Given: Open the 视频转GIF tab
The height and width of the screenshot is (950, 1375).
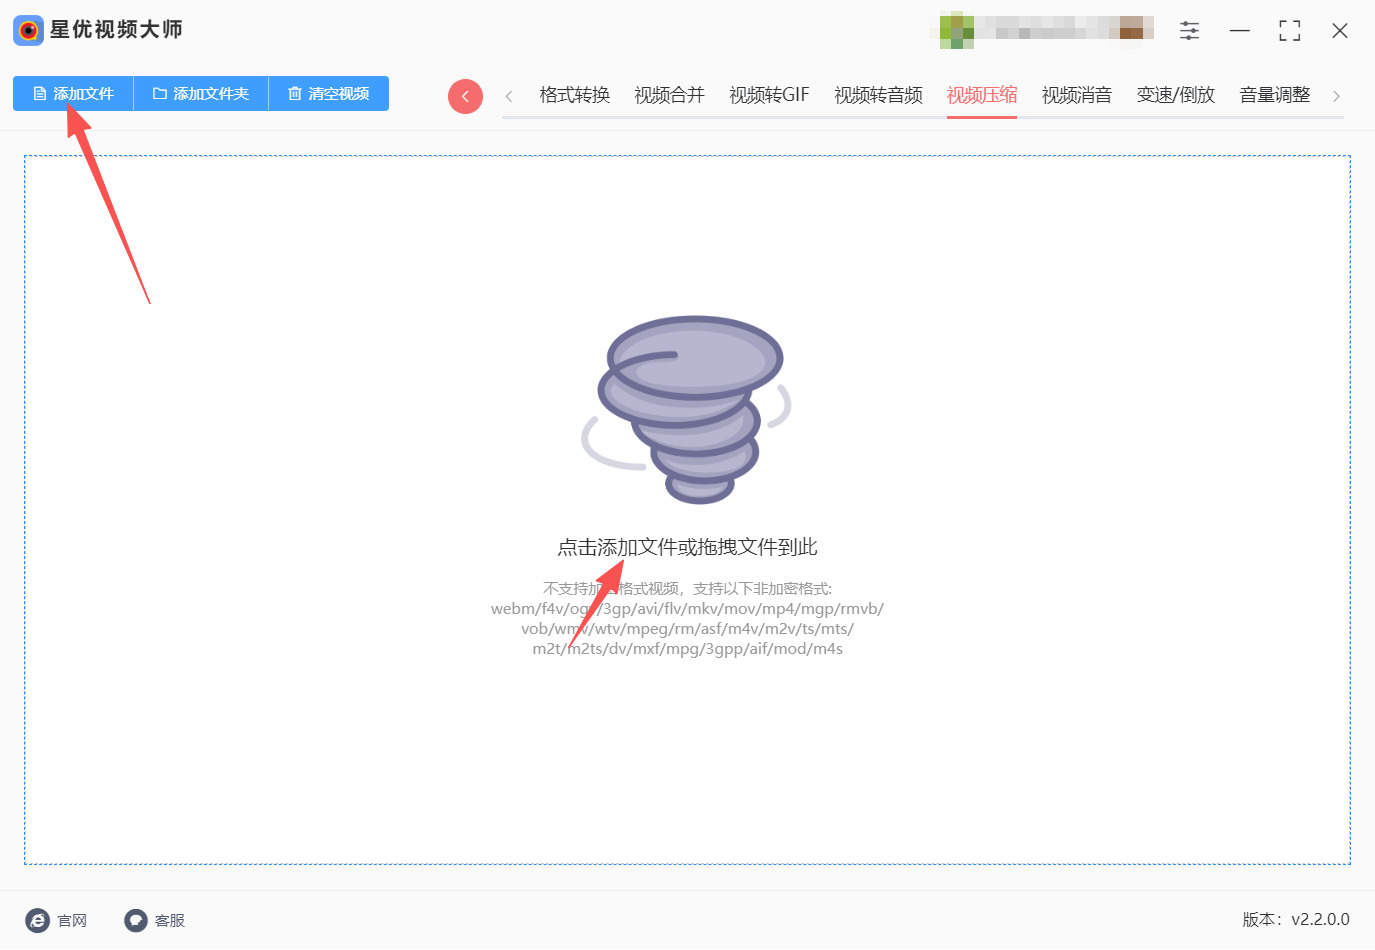Looking at the screenshot, I should coord(769,95).
